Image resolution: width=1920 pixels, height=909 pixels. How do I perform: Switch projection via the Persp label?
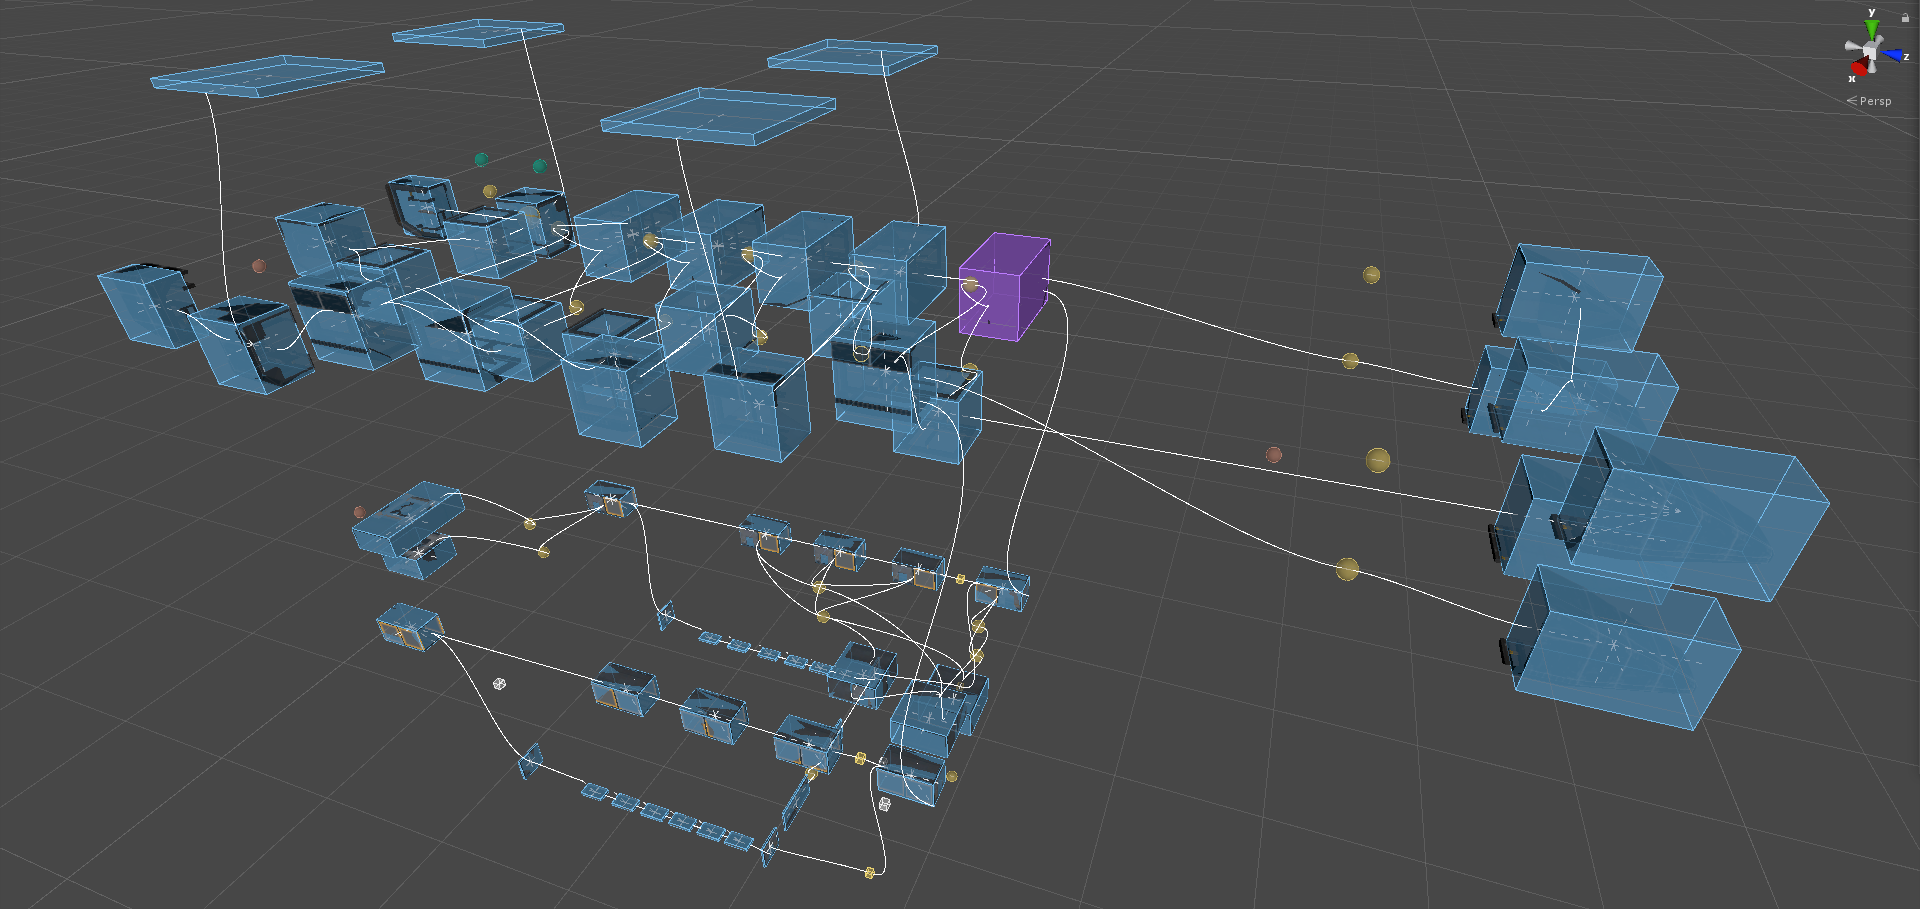(1869, 101)
